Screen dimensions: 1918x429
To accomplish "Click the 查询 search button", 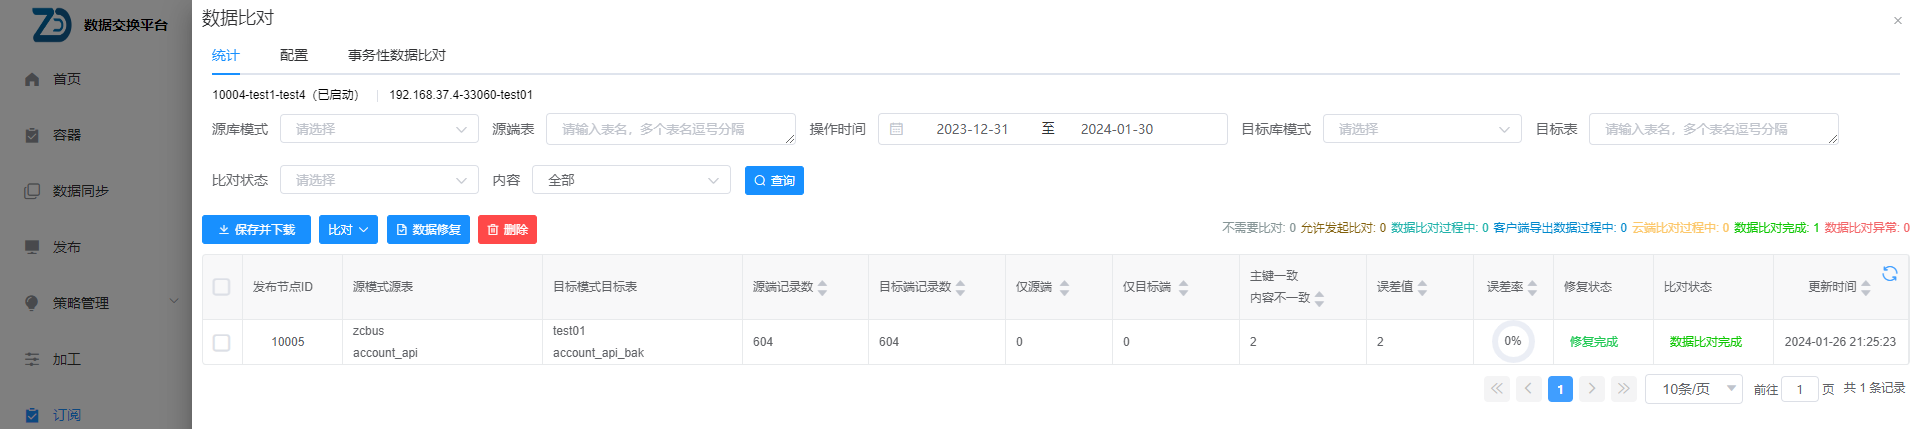I will click(774, 180).
